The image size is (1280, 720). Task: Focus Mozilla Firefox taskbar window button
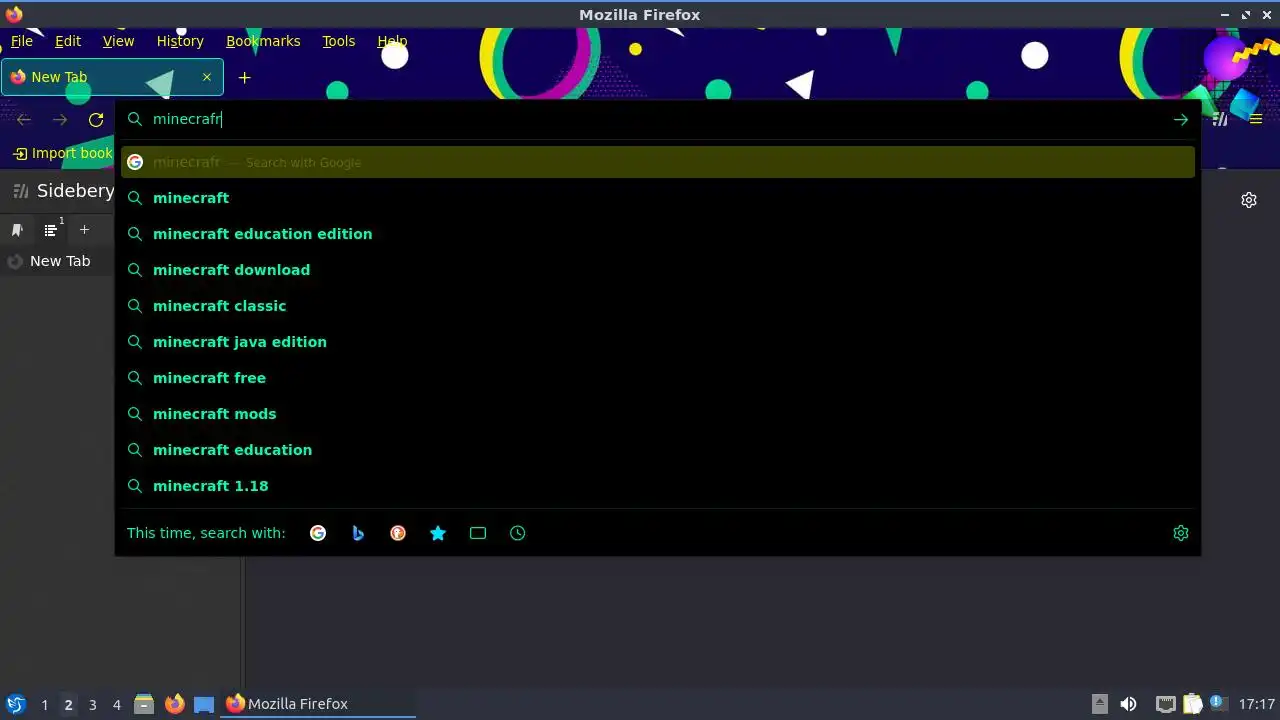318,704
